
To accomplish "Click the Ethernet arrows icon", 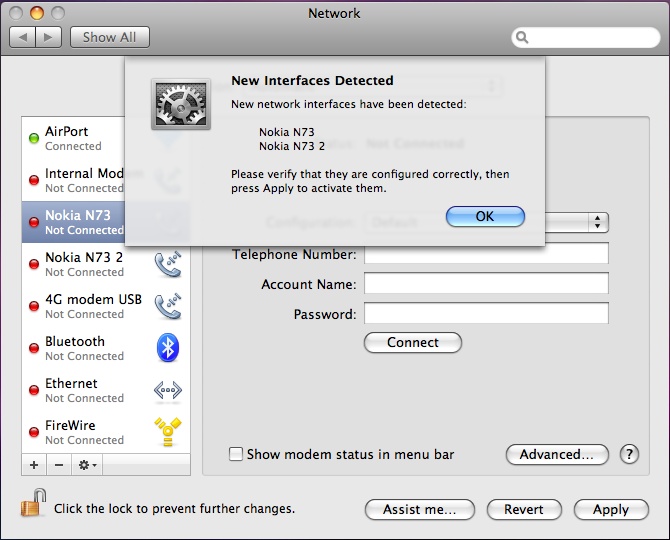I will tap(168, 390).
